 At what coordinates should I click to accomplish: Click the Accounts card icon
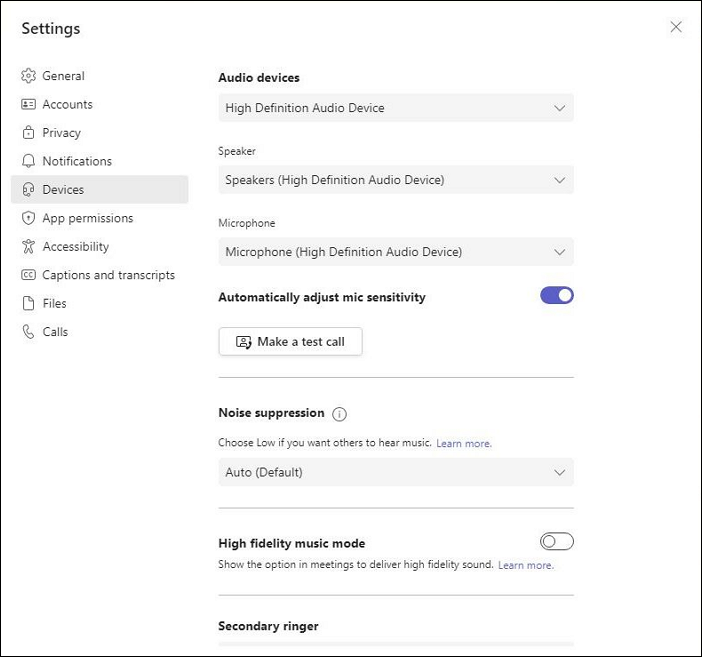[28, 104]
